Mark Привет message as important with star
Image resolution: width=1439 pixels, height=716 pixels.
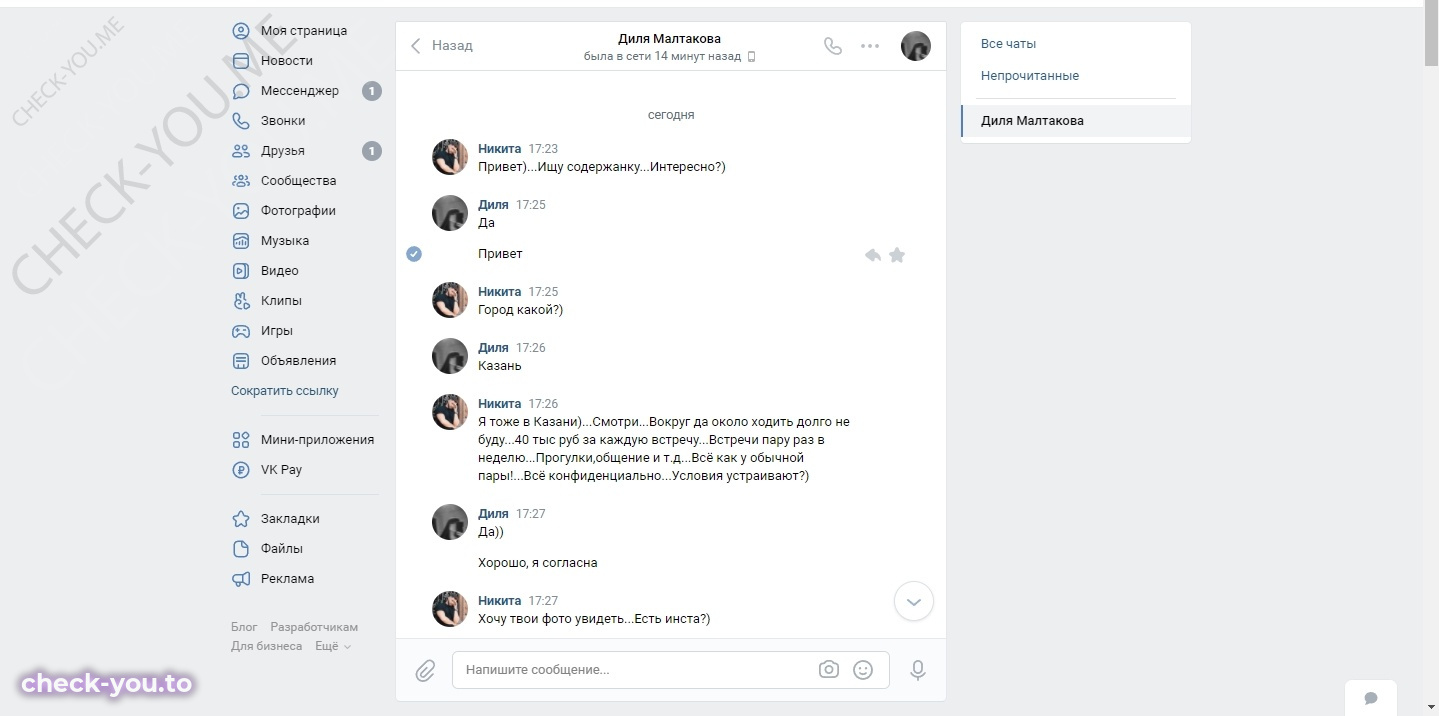pos(897,255)
